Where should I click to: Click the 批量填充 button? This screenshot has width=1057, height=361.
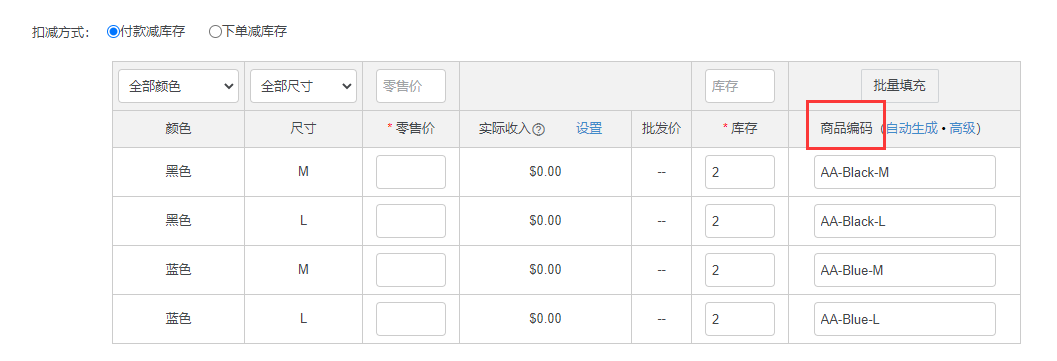(899, 86)
